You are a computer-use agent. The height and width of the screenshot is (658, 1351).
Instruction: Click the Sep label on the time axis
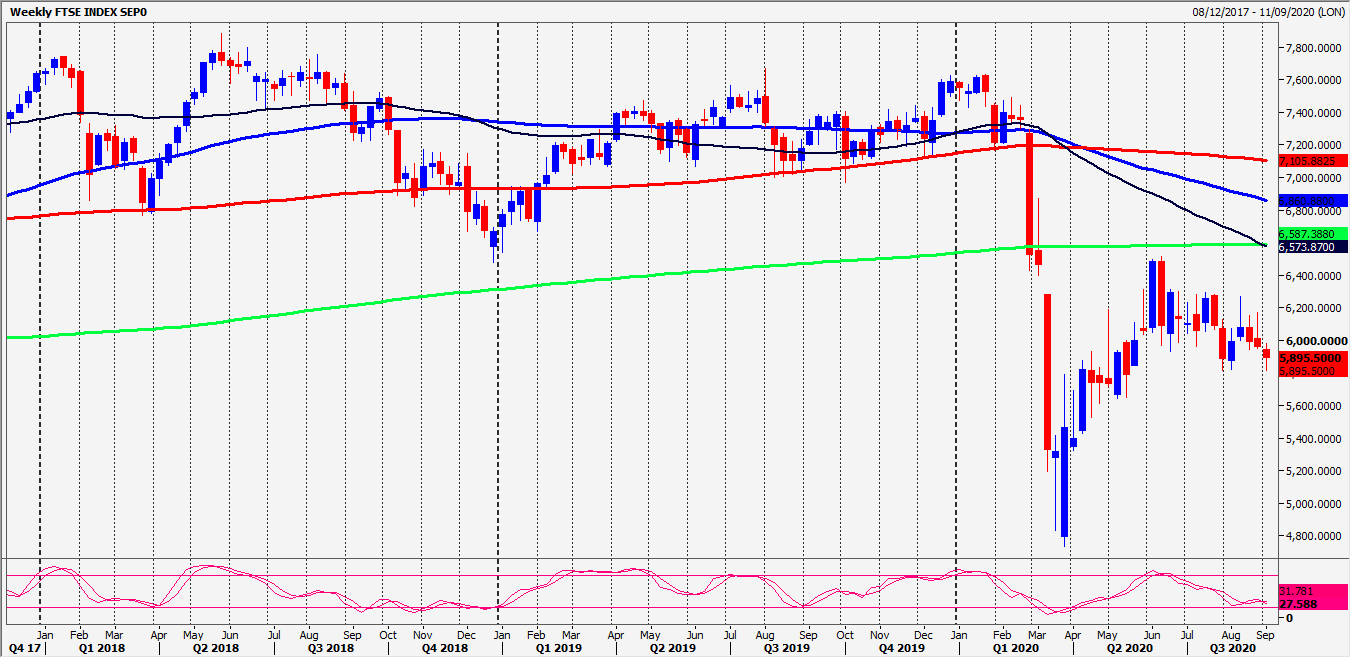coord(1264,634)
